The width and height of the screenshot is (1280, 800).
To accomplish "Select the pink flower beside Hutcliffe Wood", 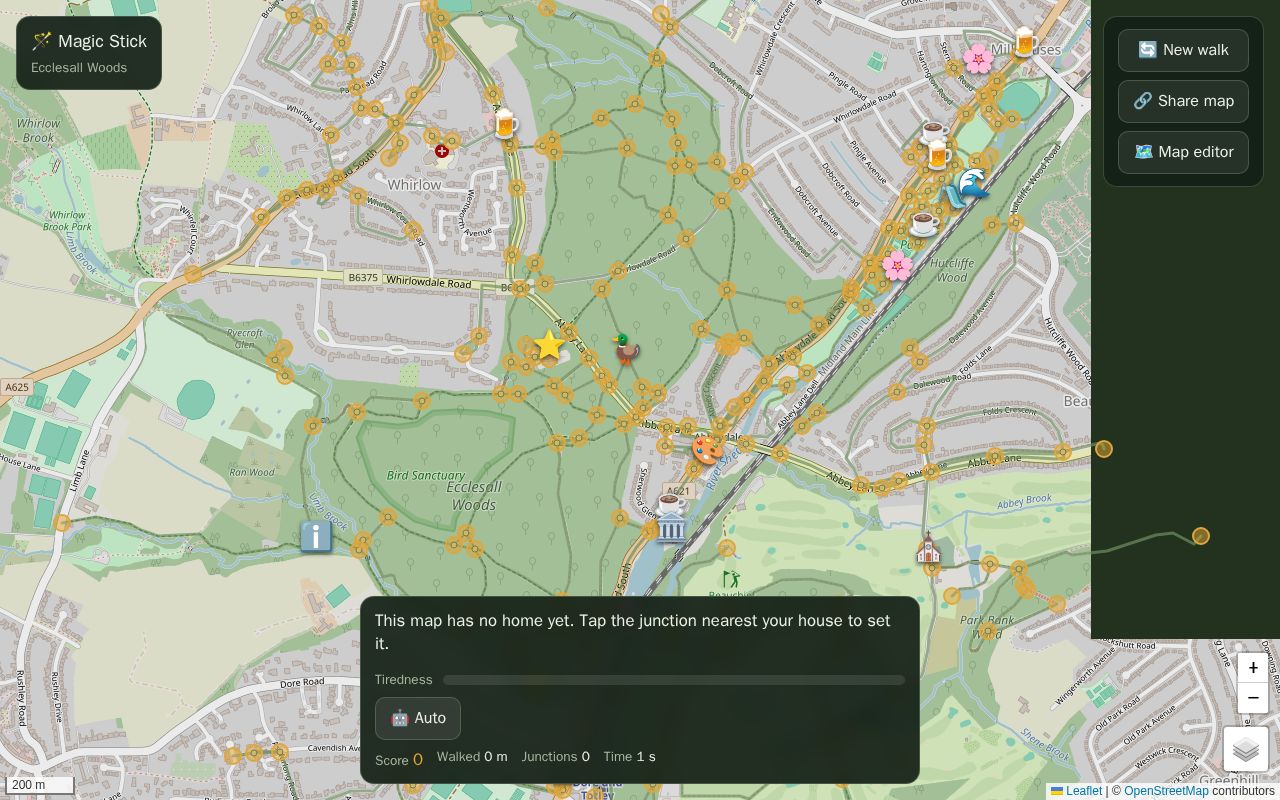I will point(897,265).
